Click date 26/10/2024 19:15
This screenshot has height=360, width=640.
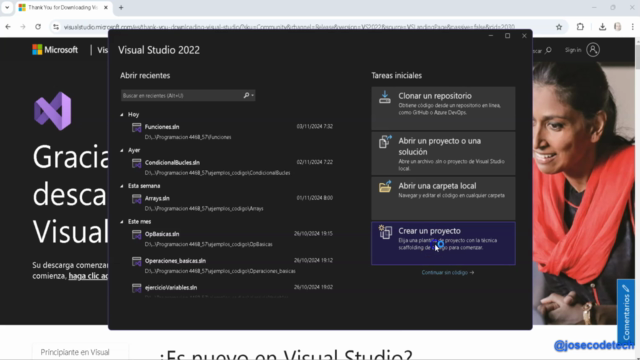tap(313, 234)
